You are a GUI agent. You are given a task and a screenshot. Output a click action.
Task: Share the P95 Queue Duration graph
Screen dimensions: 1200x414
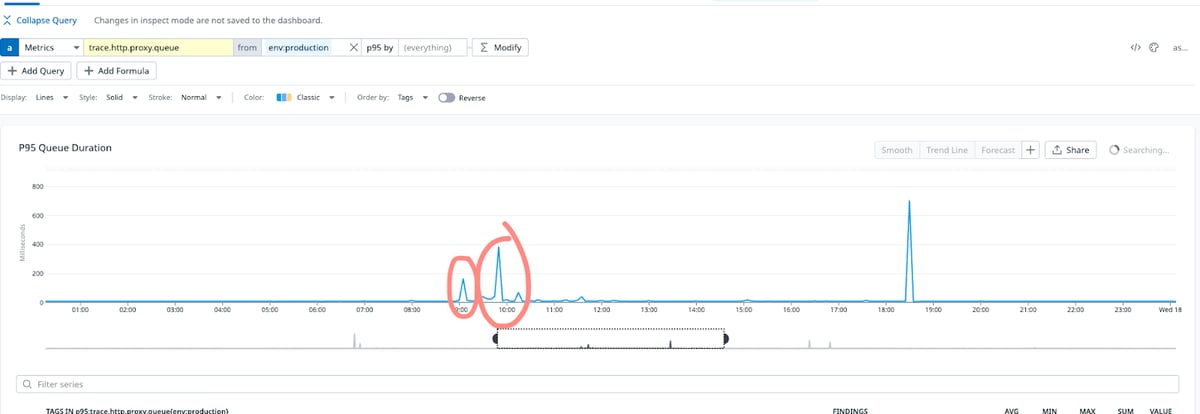1070,150
